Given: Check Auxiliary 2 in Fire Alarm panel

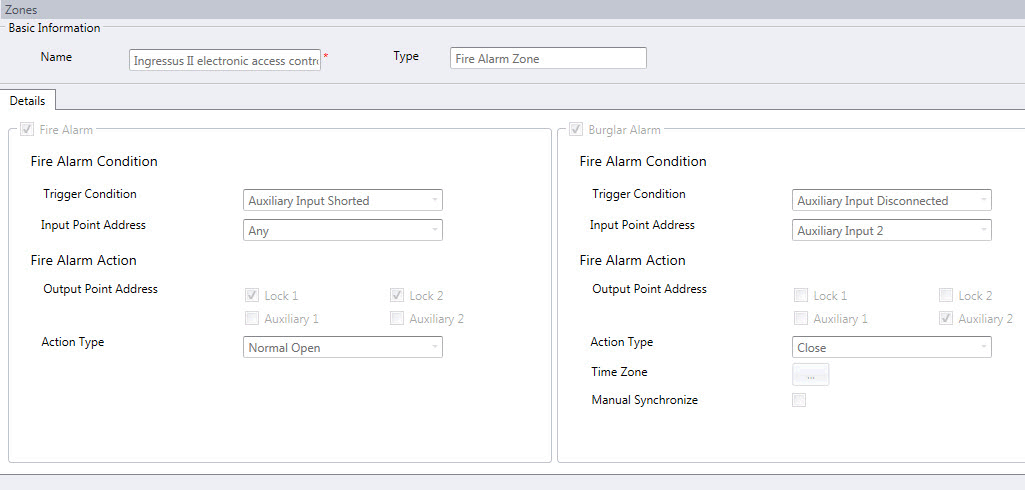Looking at the screenshot, I should tap(397, 319).
